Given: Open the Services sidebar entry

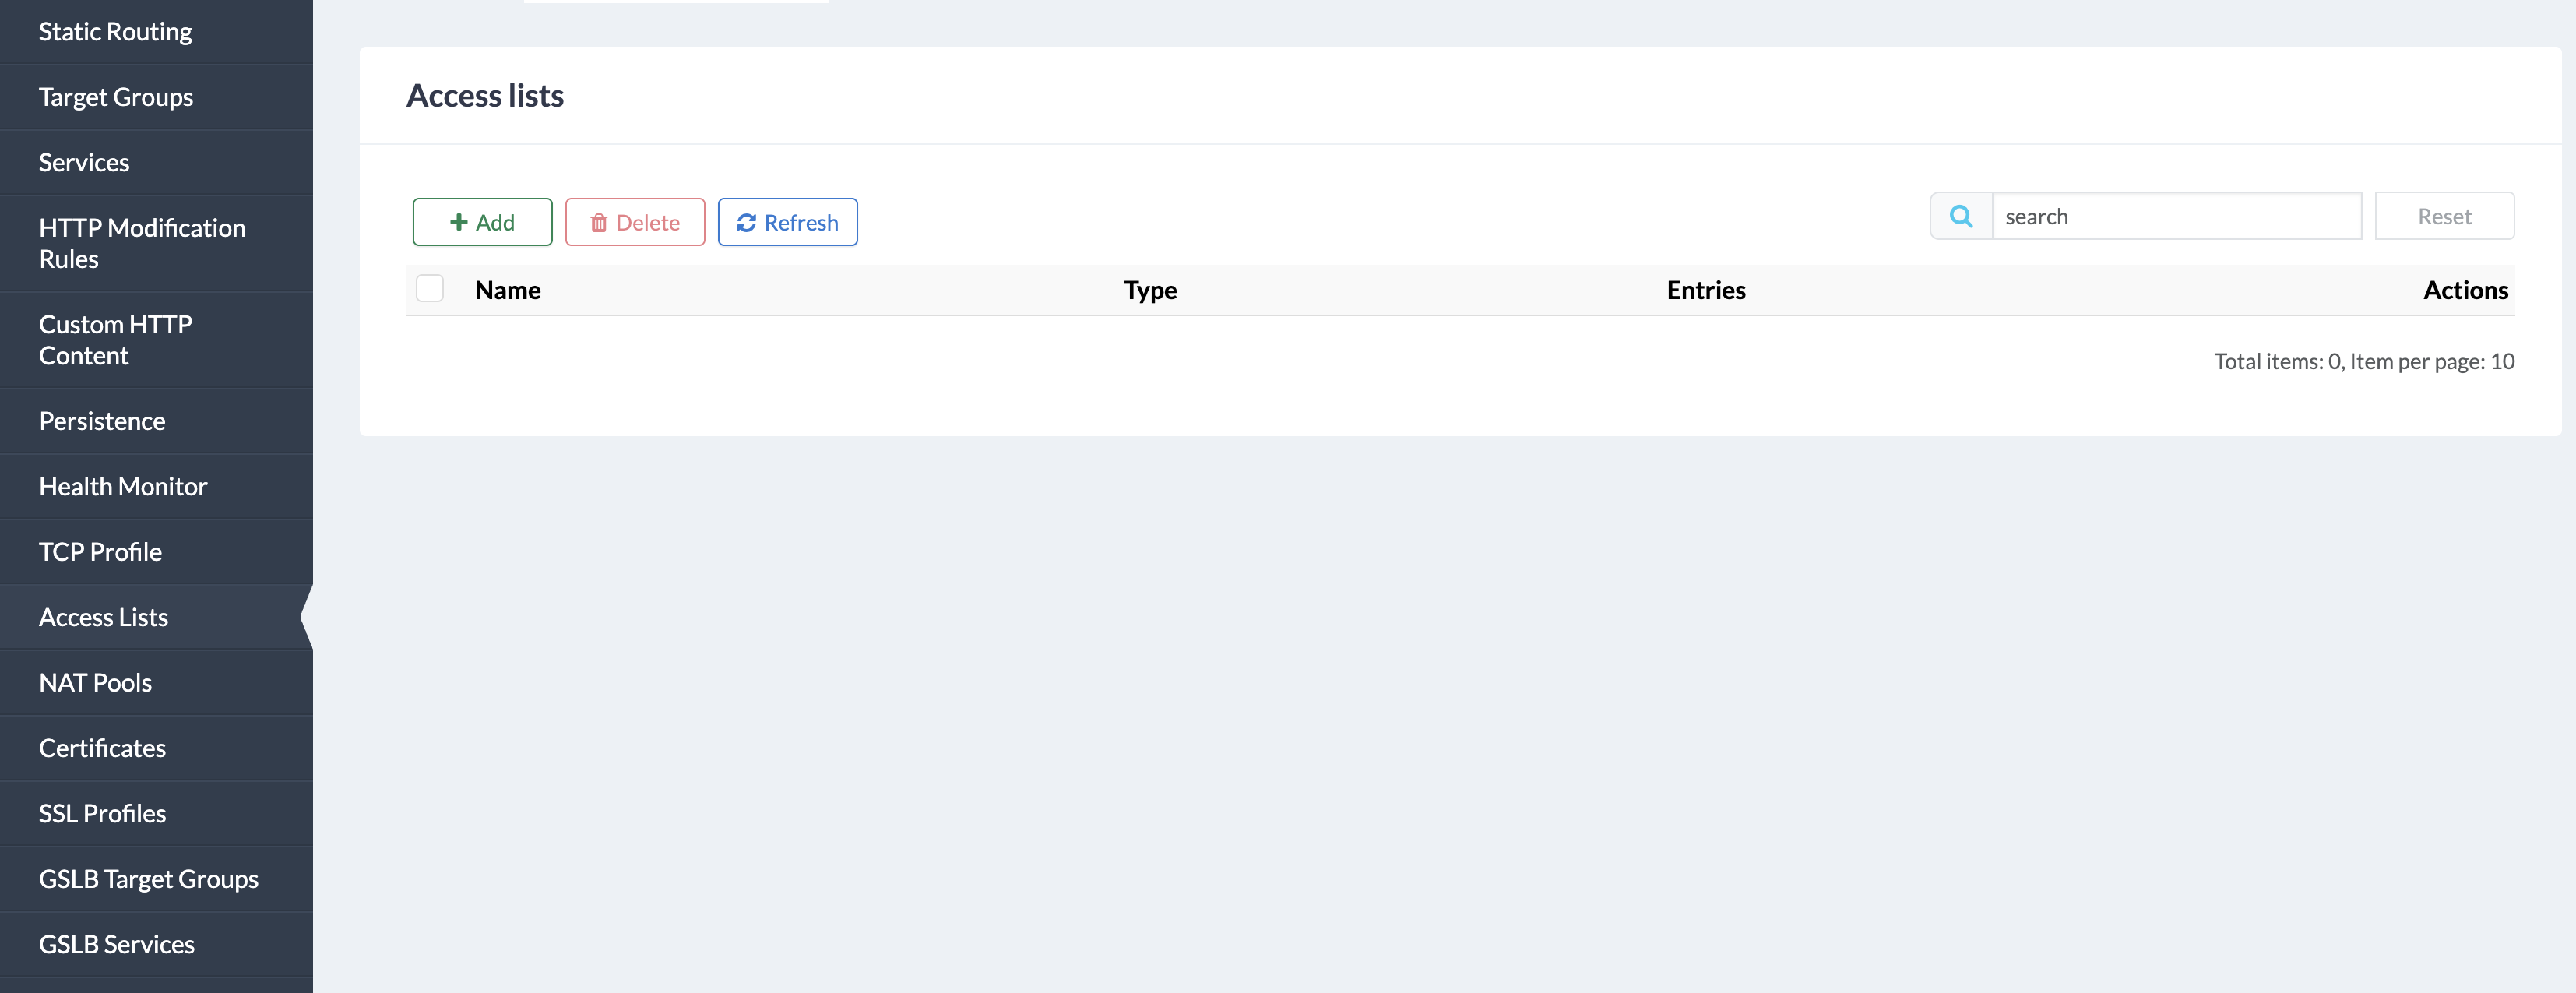Looking at the screenshot, I should point(84,162).
